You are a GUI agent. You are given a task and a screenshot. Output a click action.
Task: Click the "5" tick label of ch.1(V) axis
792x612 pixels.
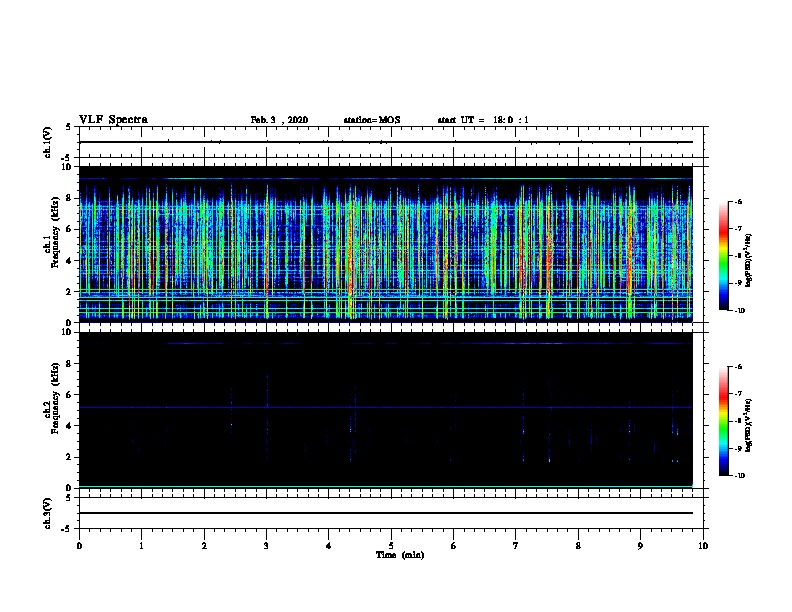[x=70, y=127]
